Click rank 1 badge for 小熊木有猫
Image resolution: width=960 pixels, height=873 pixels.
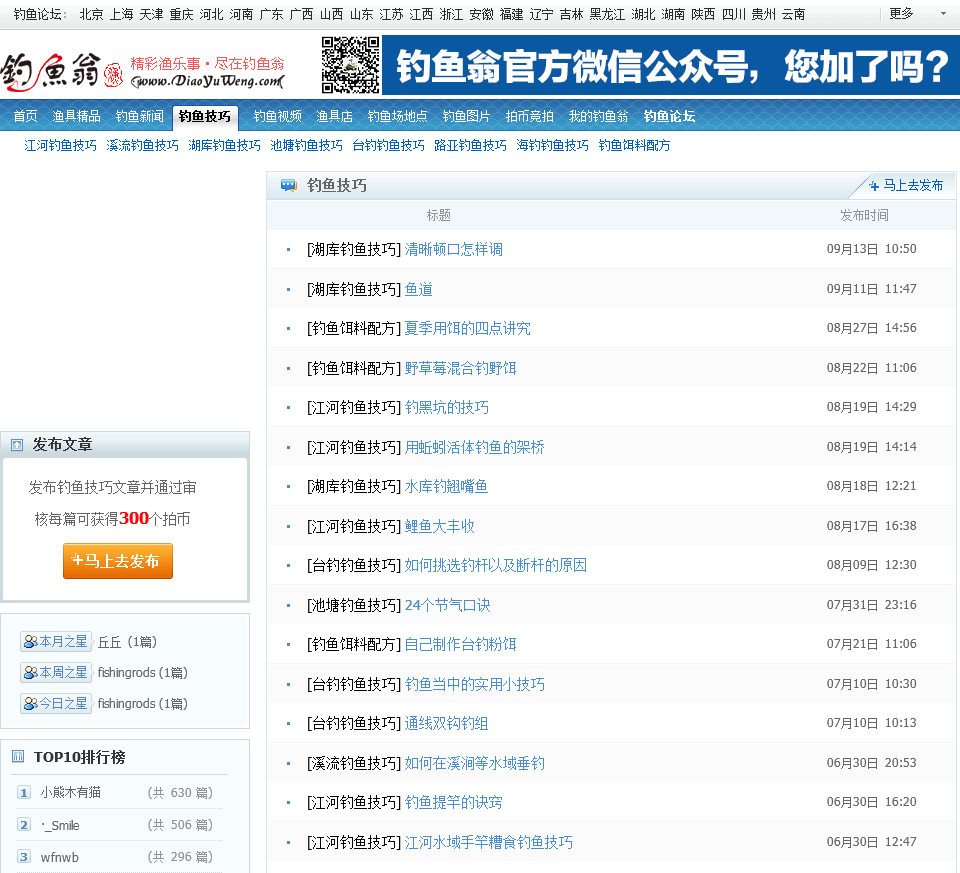tap(24, 793)
